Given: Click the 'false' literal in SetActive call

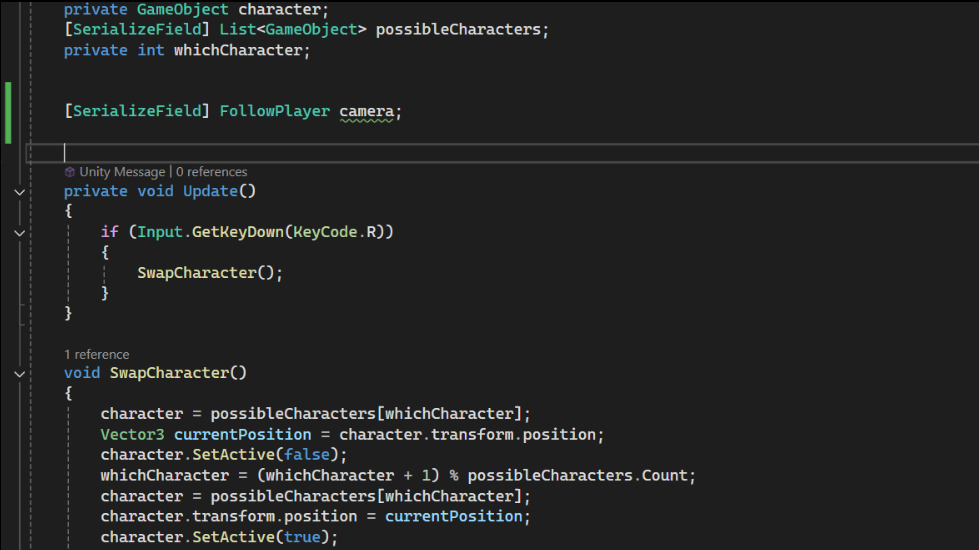Looking at the screenshot, I should tap(307, 454).
